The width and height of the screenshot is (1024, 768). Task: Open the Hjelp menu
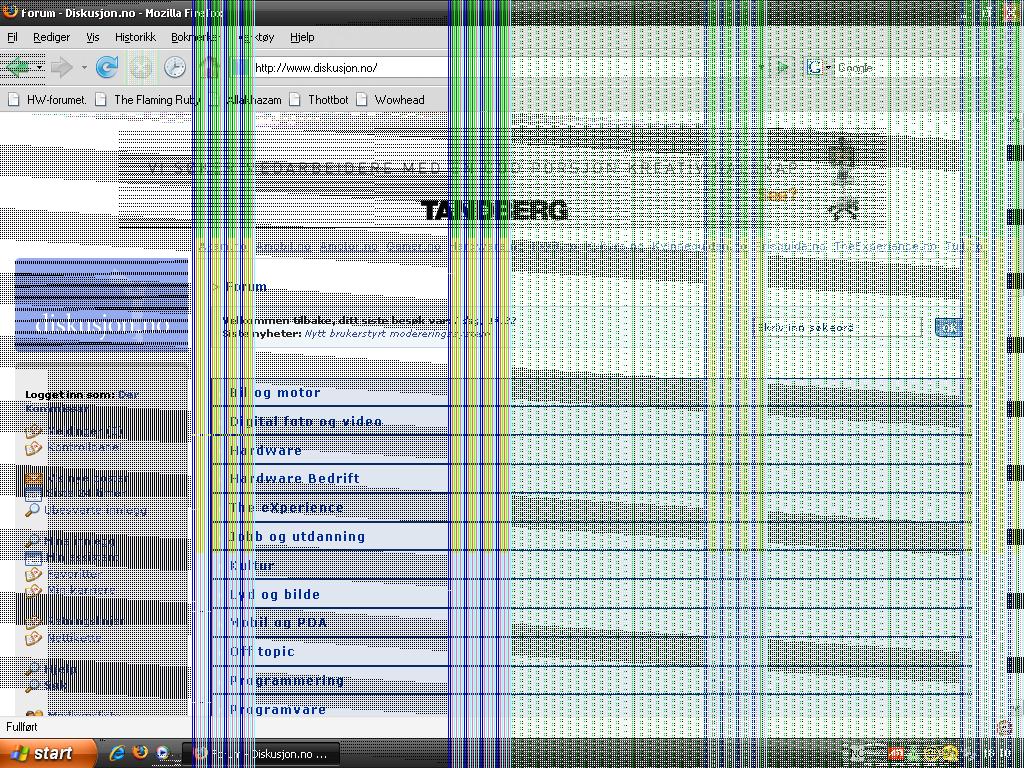pyautogui.click(x=302, y=37)
